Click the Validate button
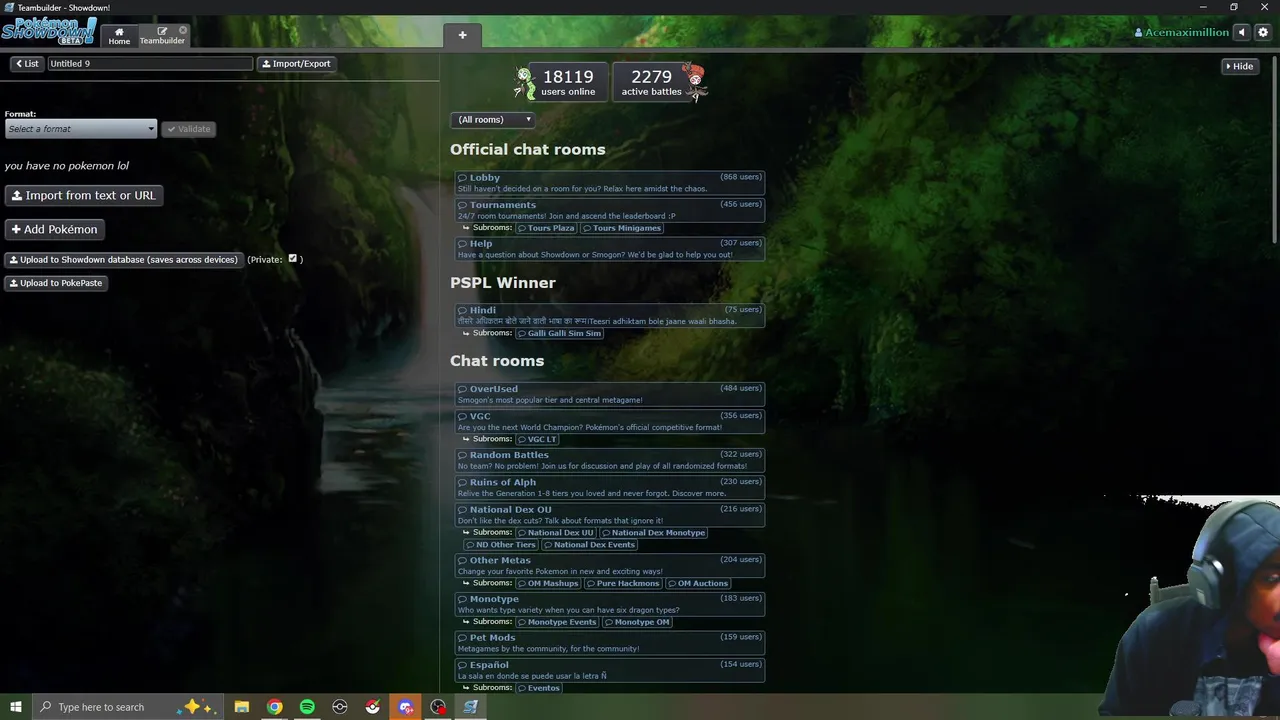The width and height of the screenshot is (1280, 720). (x=189, y=129)
